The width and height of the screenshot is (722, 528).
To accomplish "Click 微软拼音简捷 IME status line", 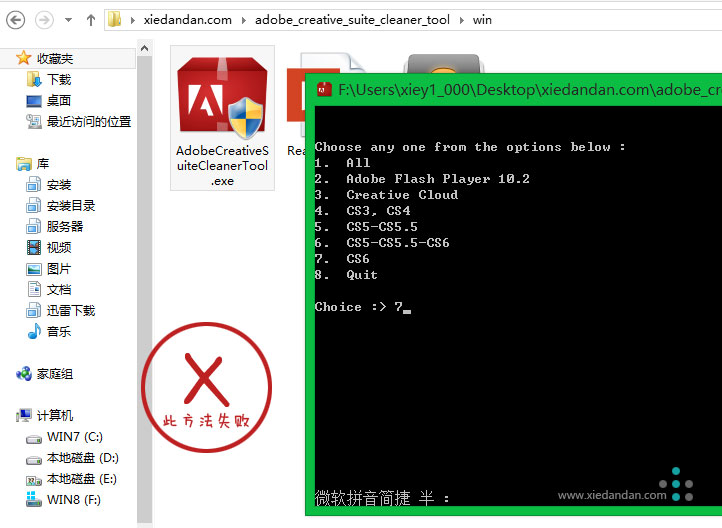I will coord(382,498).
